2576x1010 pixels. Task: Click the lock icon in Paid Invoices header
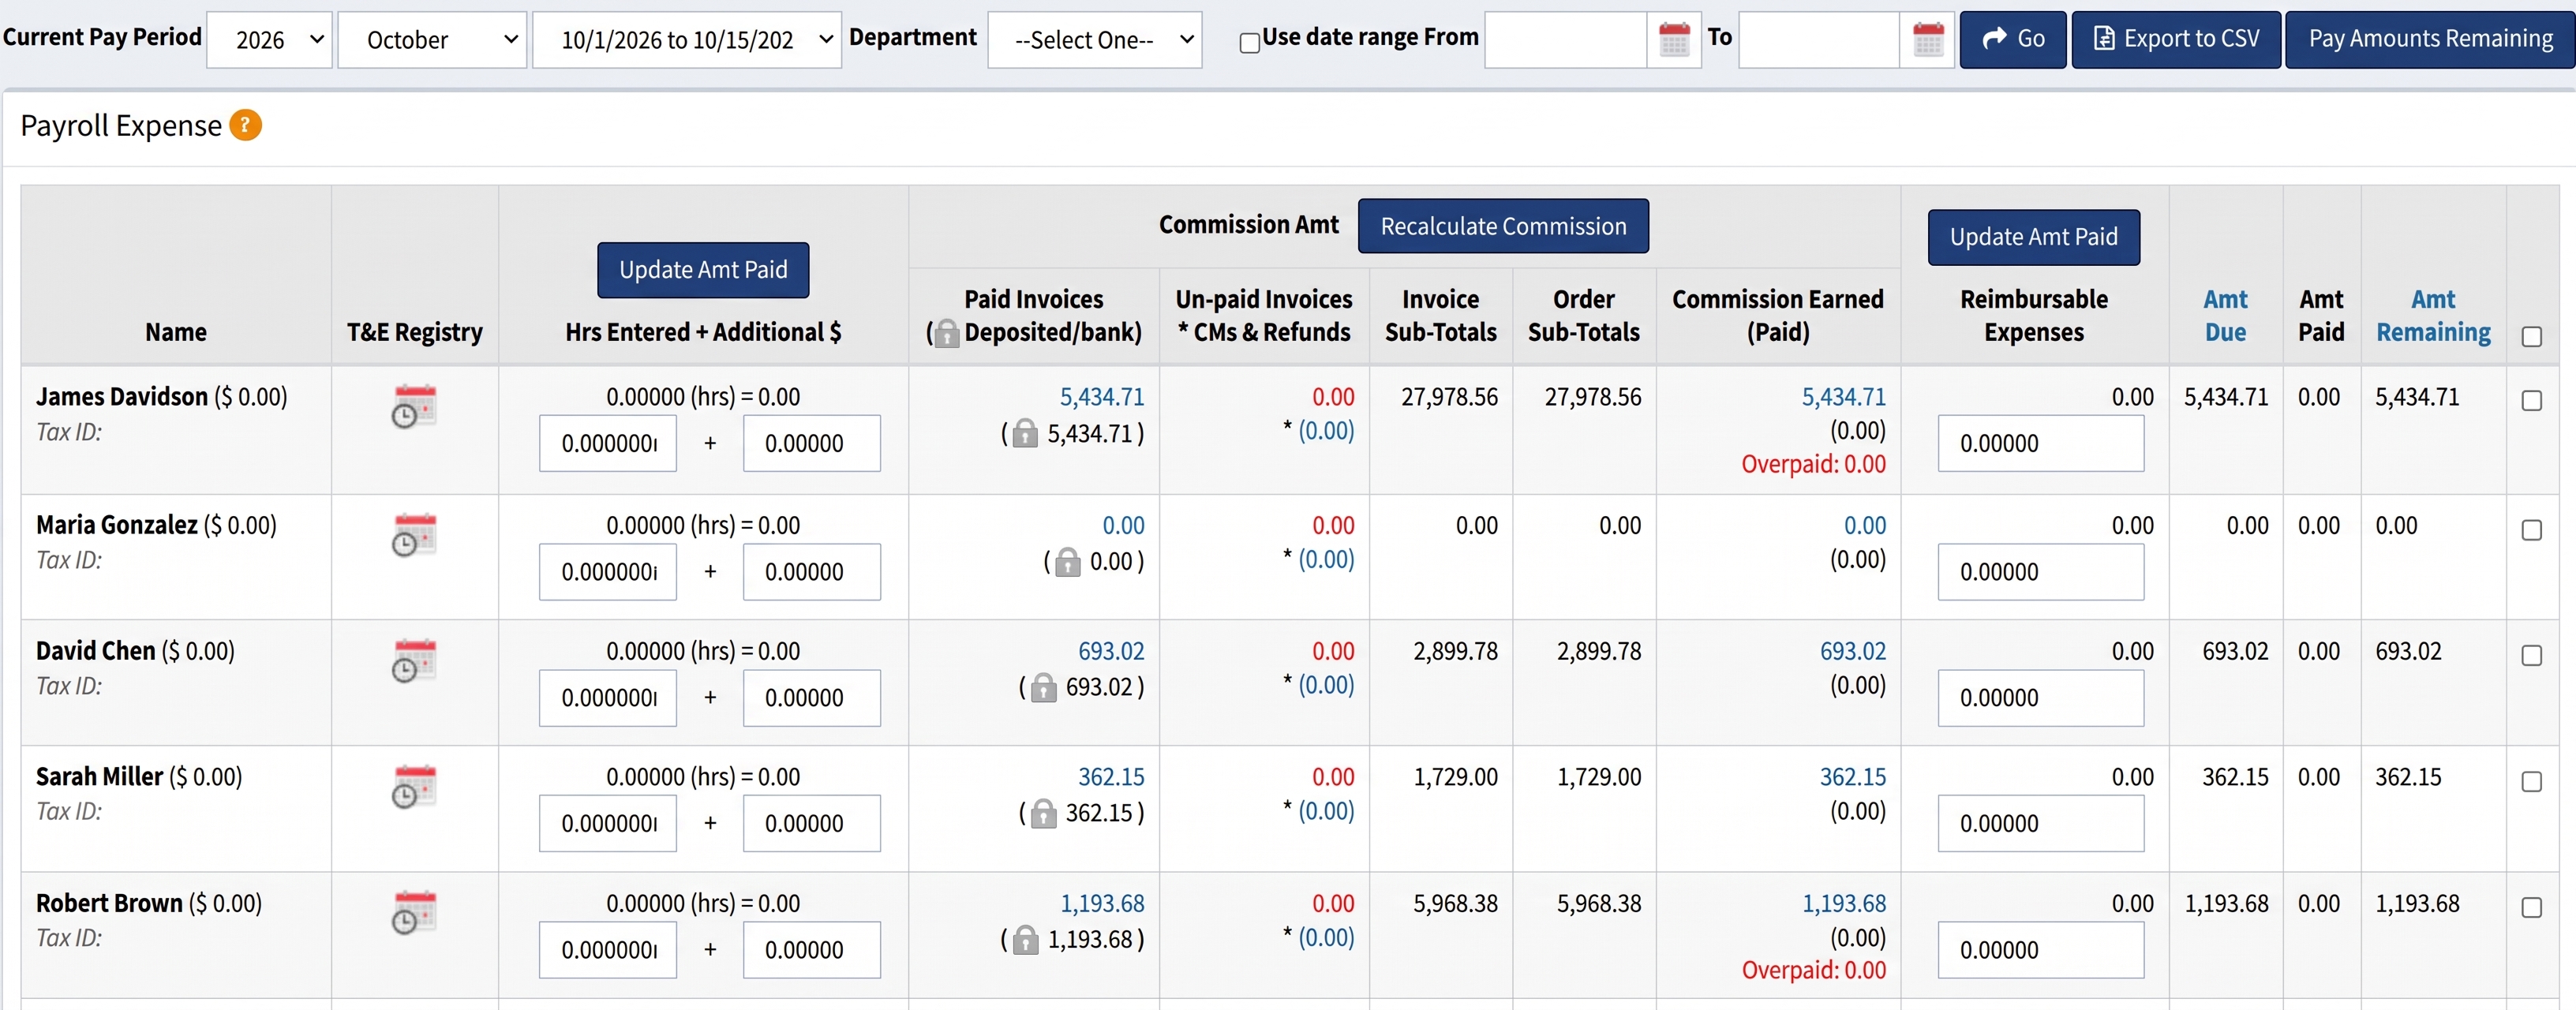(946, 333)
